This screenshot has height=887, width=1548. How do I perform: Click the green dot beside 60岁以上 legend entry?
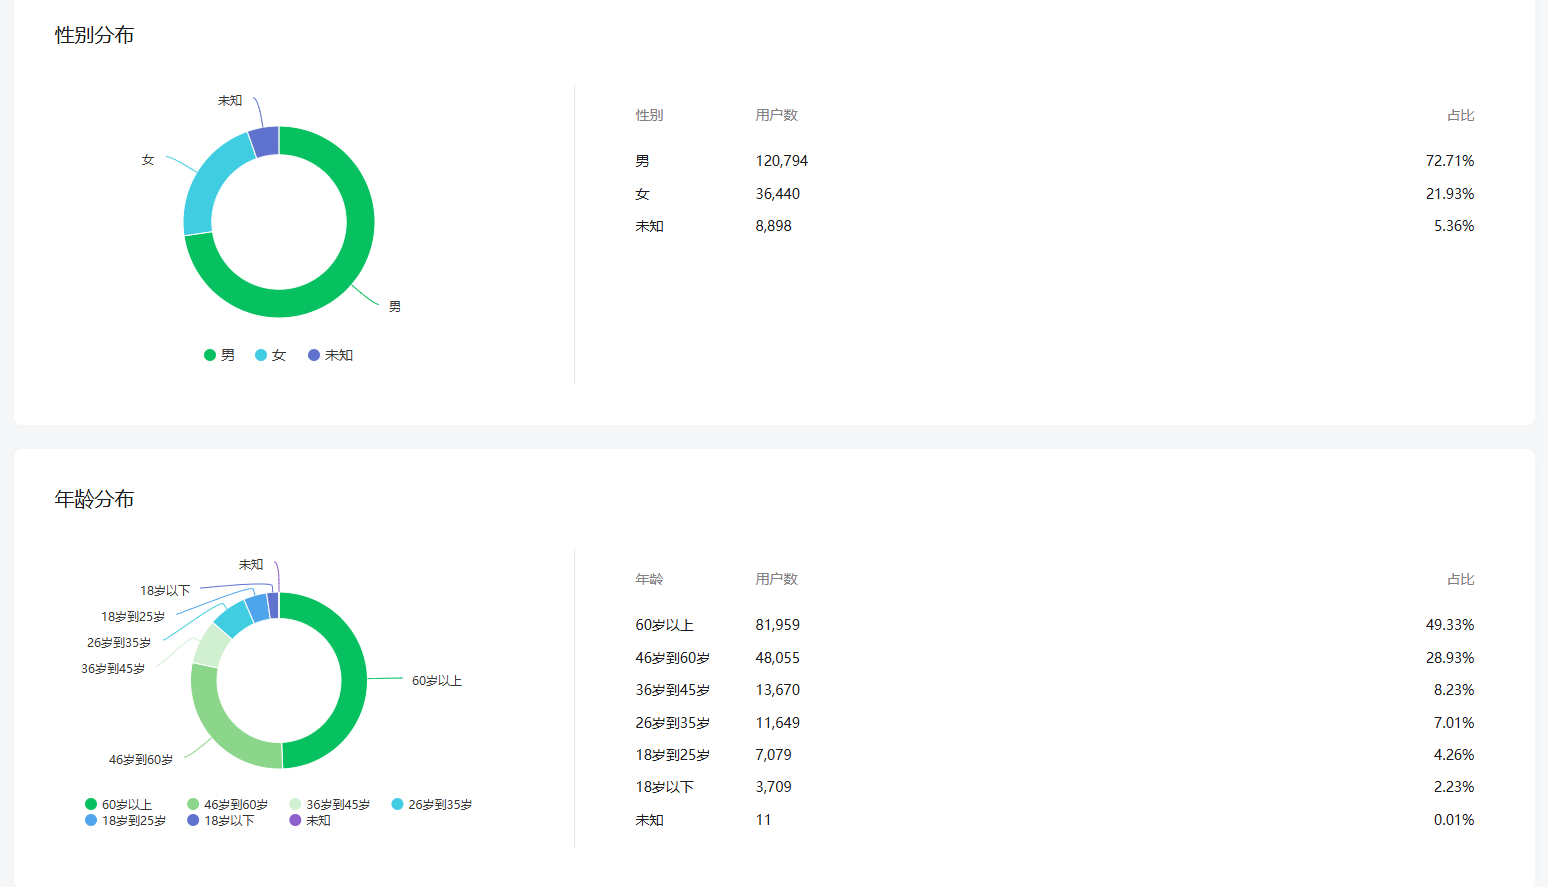91,804
